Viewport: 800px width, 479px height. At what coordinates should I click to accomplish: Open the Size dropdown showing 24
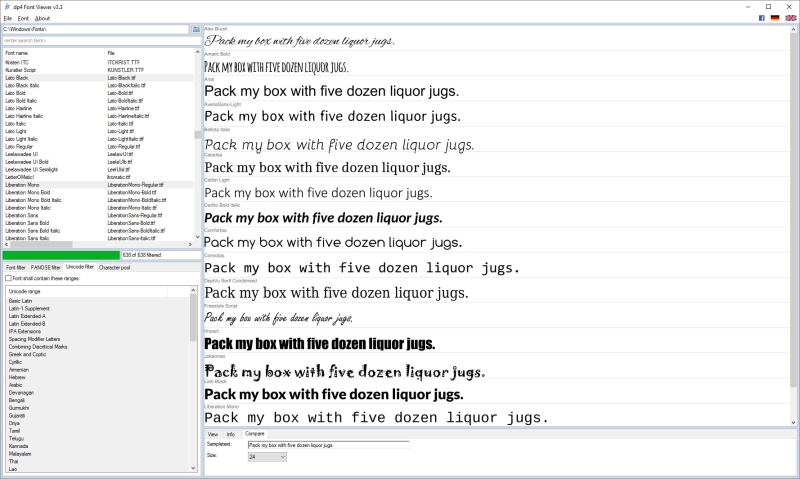(x=267, y=457)
